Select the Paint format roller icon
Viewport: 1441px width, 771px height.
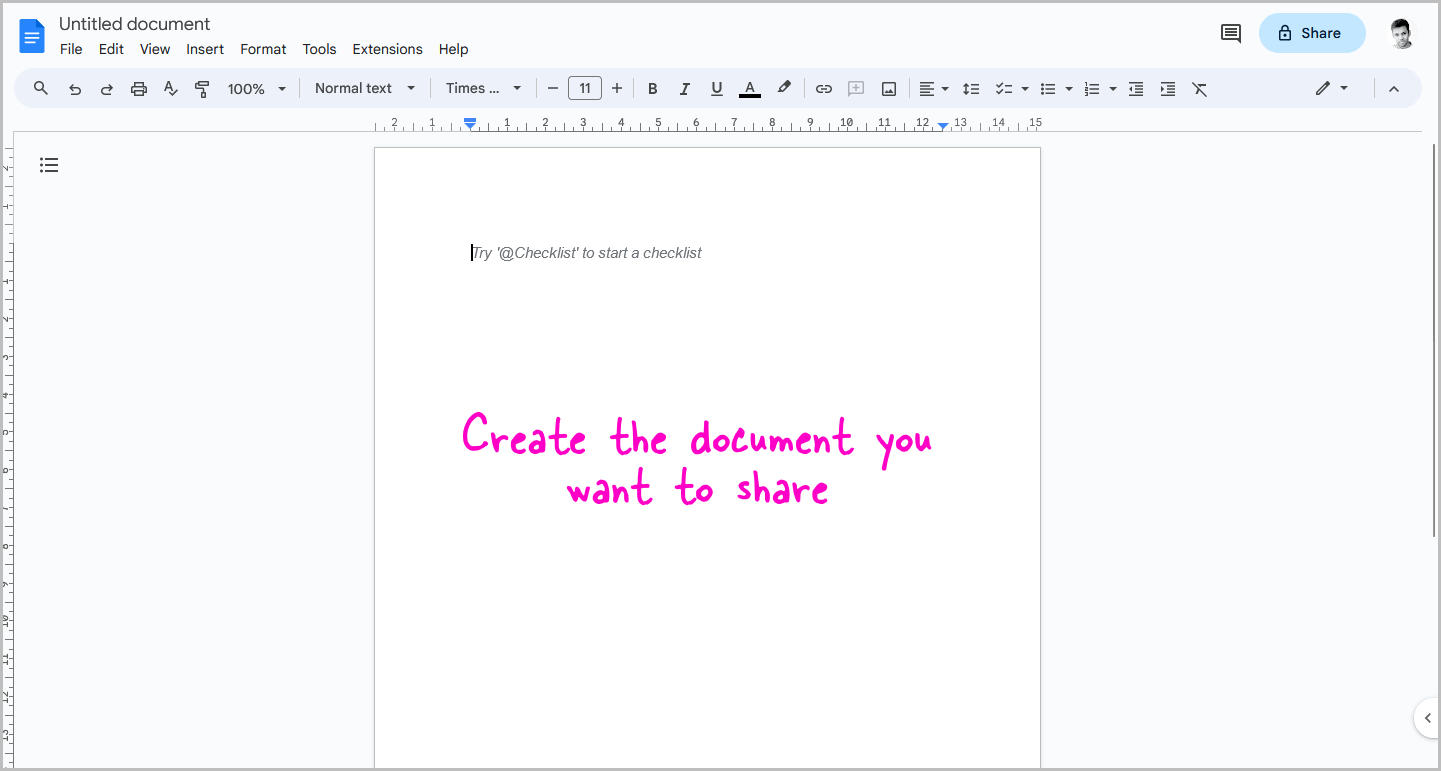(x=202, y=89)
